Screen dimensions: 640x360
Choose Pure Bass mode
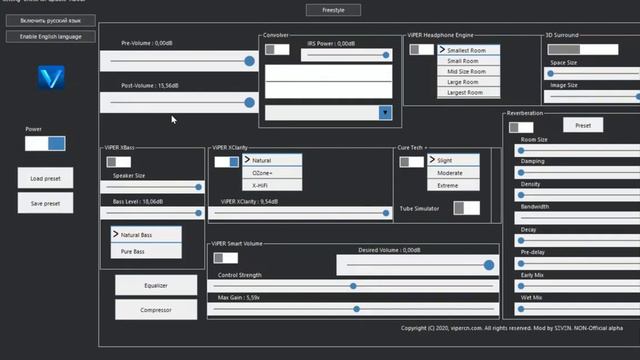click(x=146, y=251)
